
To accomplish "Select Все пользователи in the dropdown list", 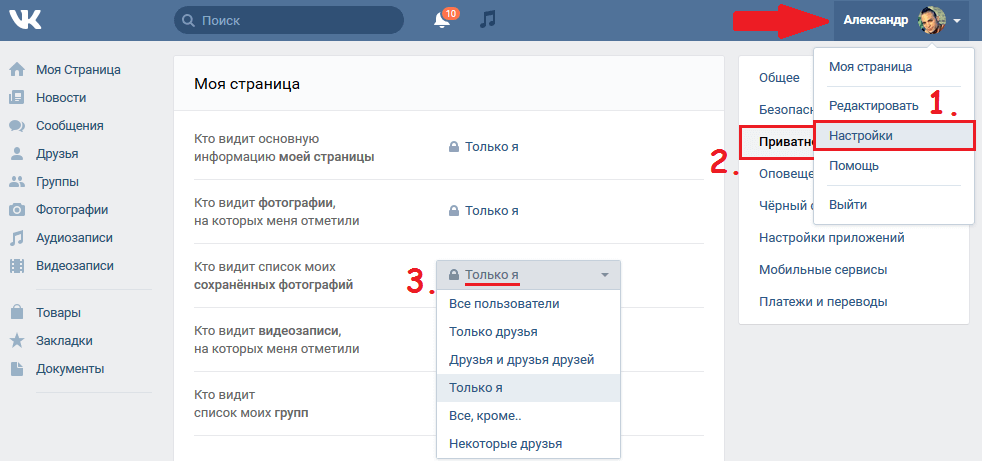I will [x=504, y=304].
